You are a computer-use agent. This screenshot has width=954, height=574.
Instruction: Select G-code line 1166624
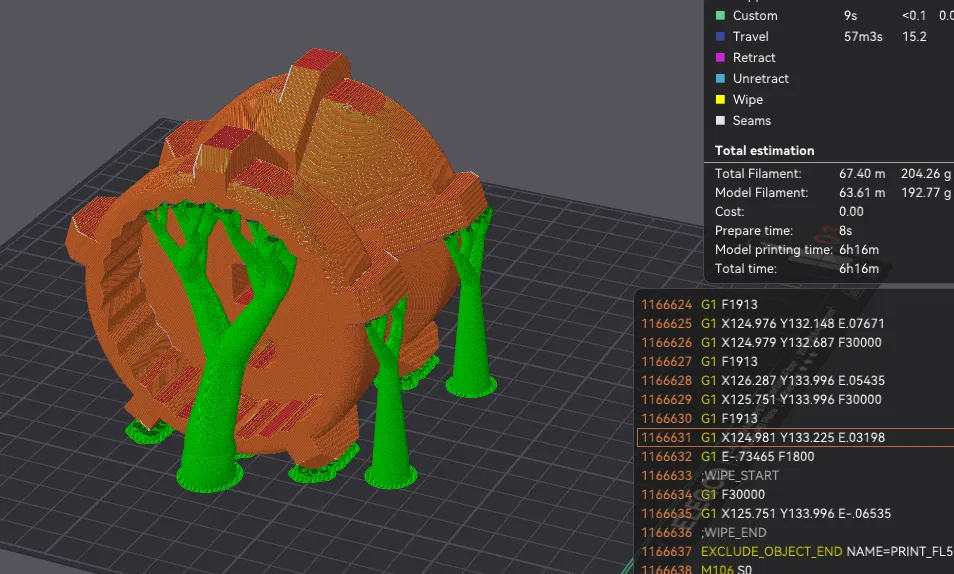(x=795, y=304)
